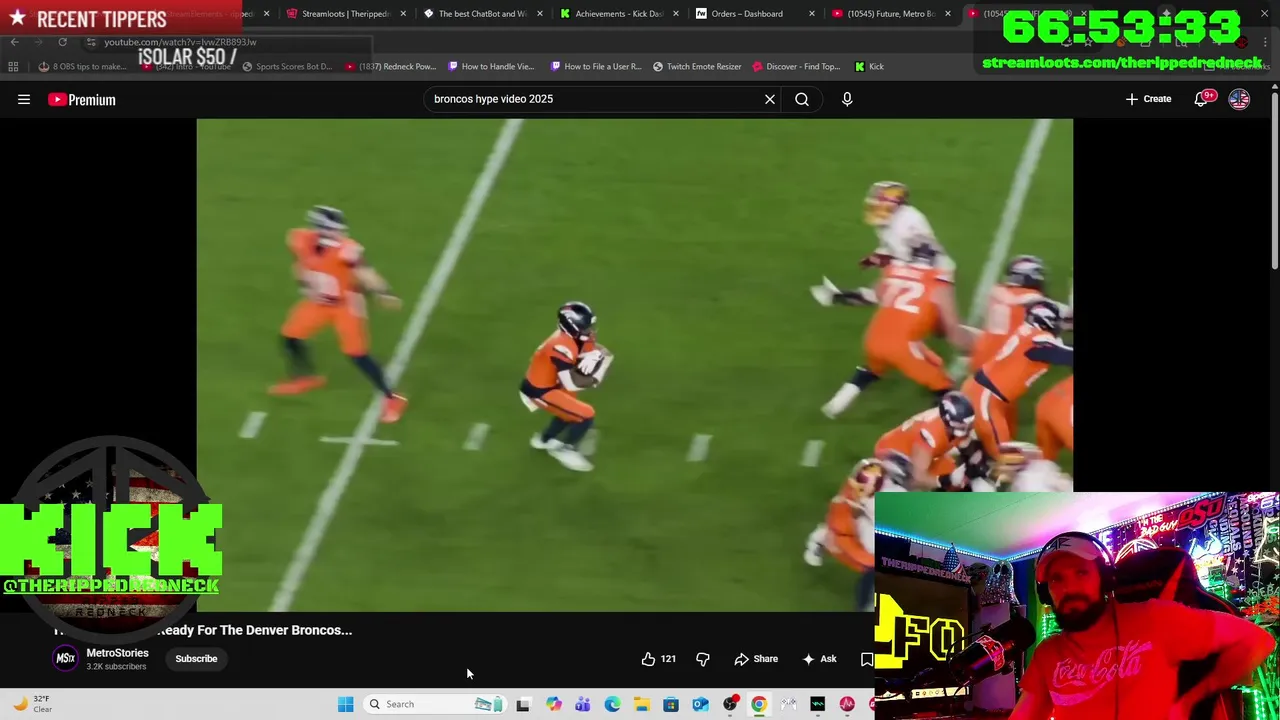Open the Create menu
This screenshot has height=720, width=1280.
tap(1148, 99)
